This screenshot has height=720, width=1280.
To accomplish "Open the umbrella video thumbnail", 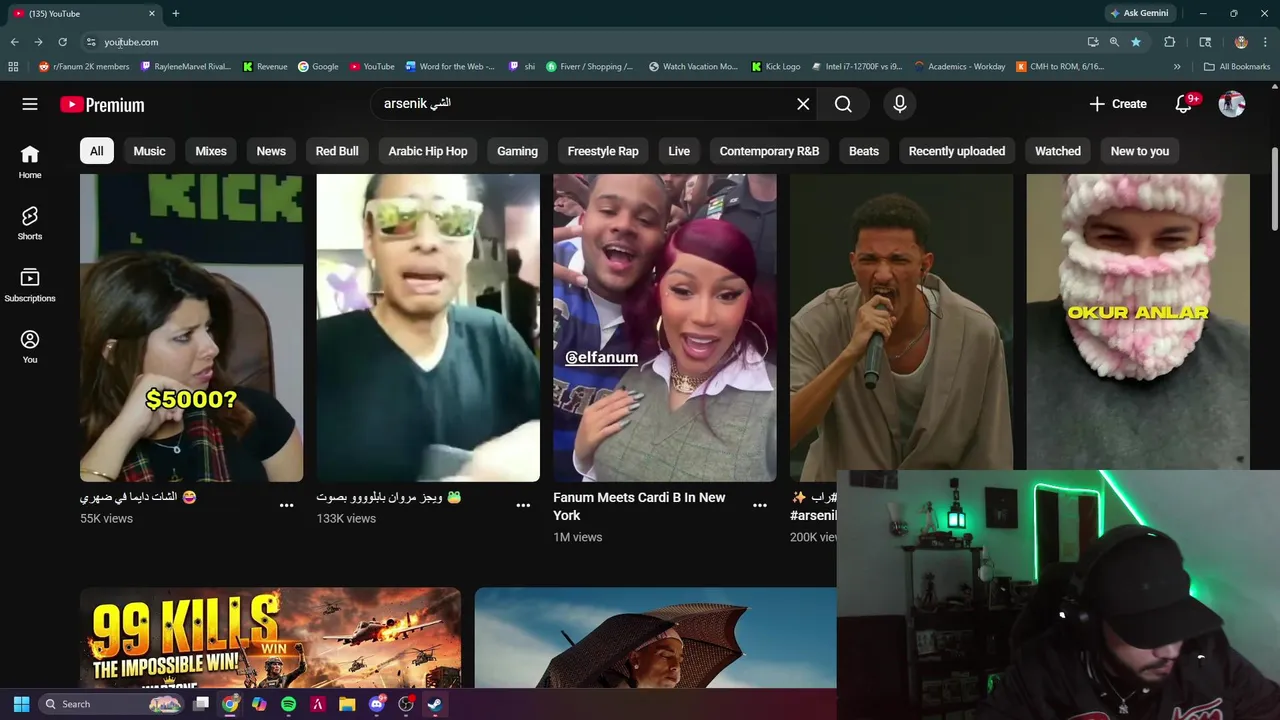I will coord(655,638).
